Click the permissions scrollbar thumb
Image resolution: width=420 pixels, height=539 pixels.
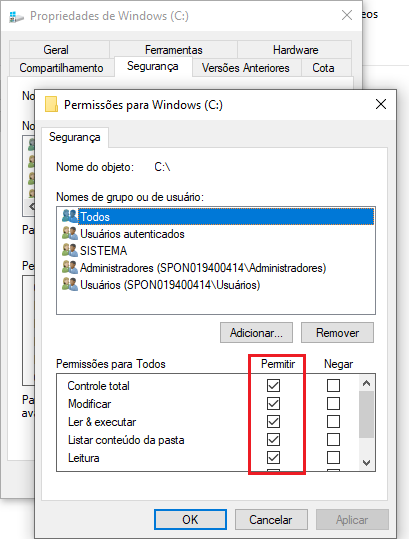point(366,414)
